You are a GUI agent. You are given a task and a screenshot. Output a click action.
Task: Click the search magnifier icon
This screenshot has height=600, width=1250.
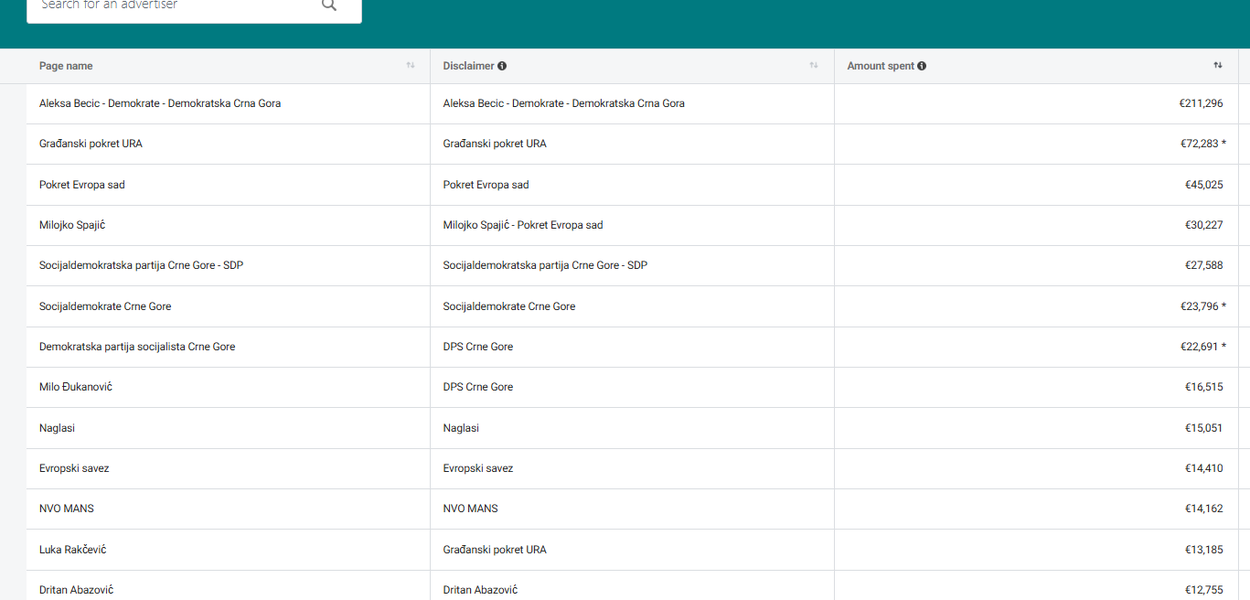[x=329, y=5]
